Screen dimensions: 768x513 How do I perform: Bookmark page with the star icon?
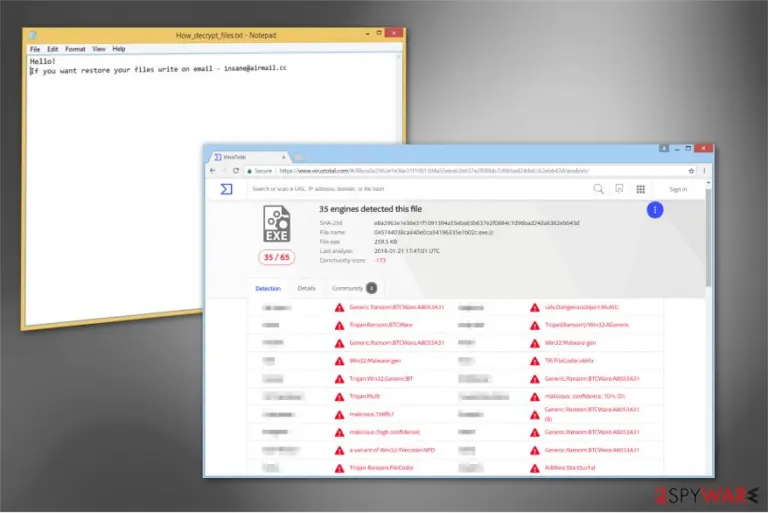(x=691, y=171)
